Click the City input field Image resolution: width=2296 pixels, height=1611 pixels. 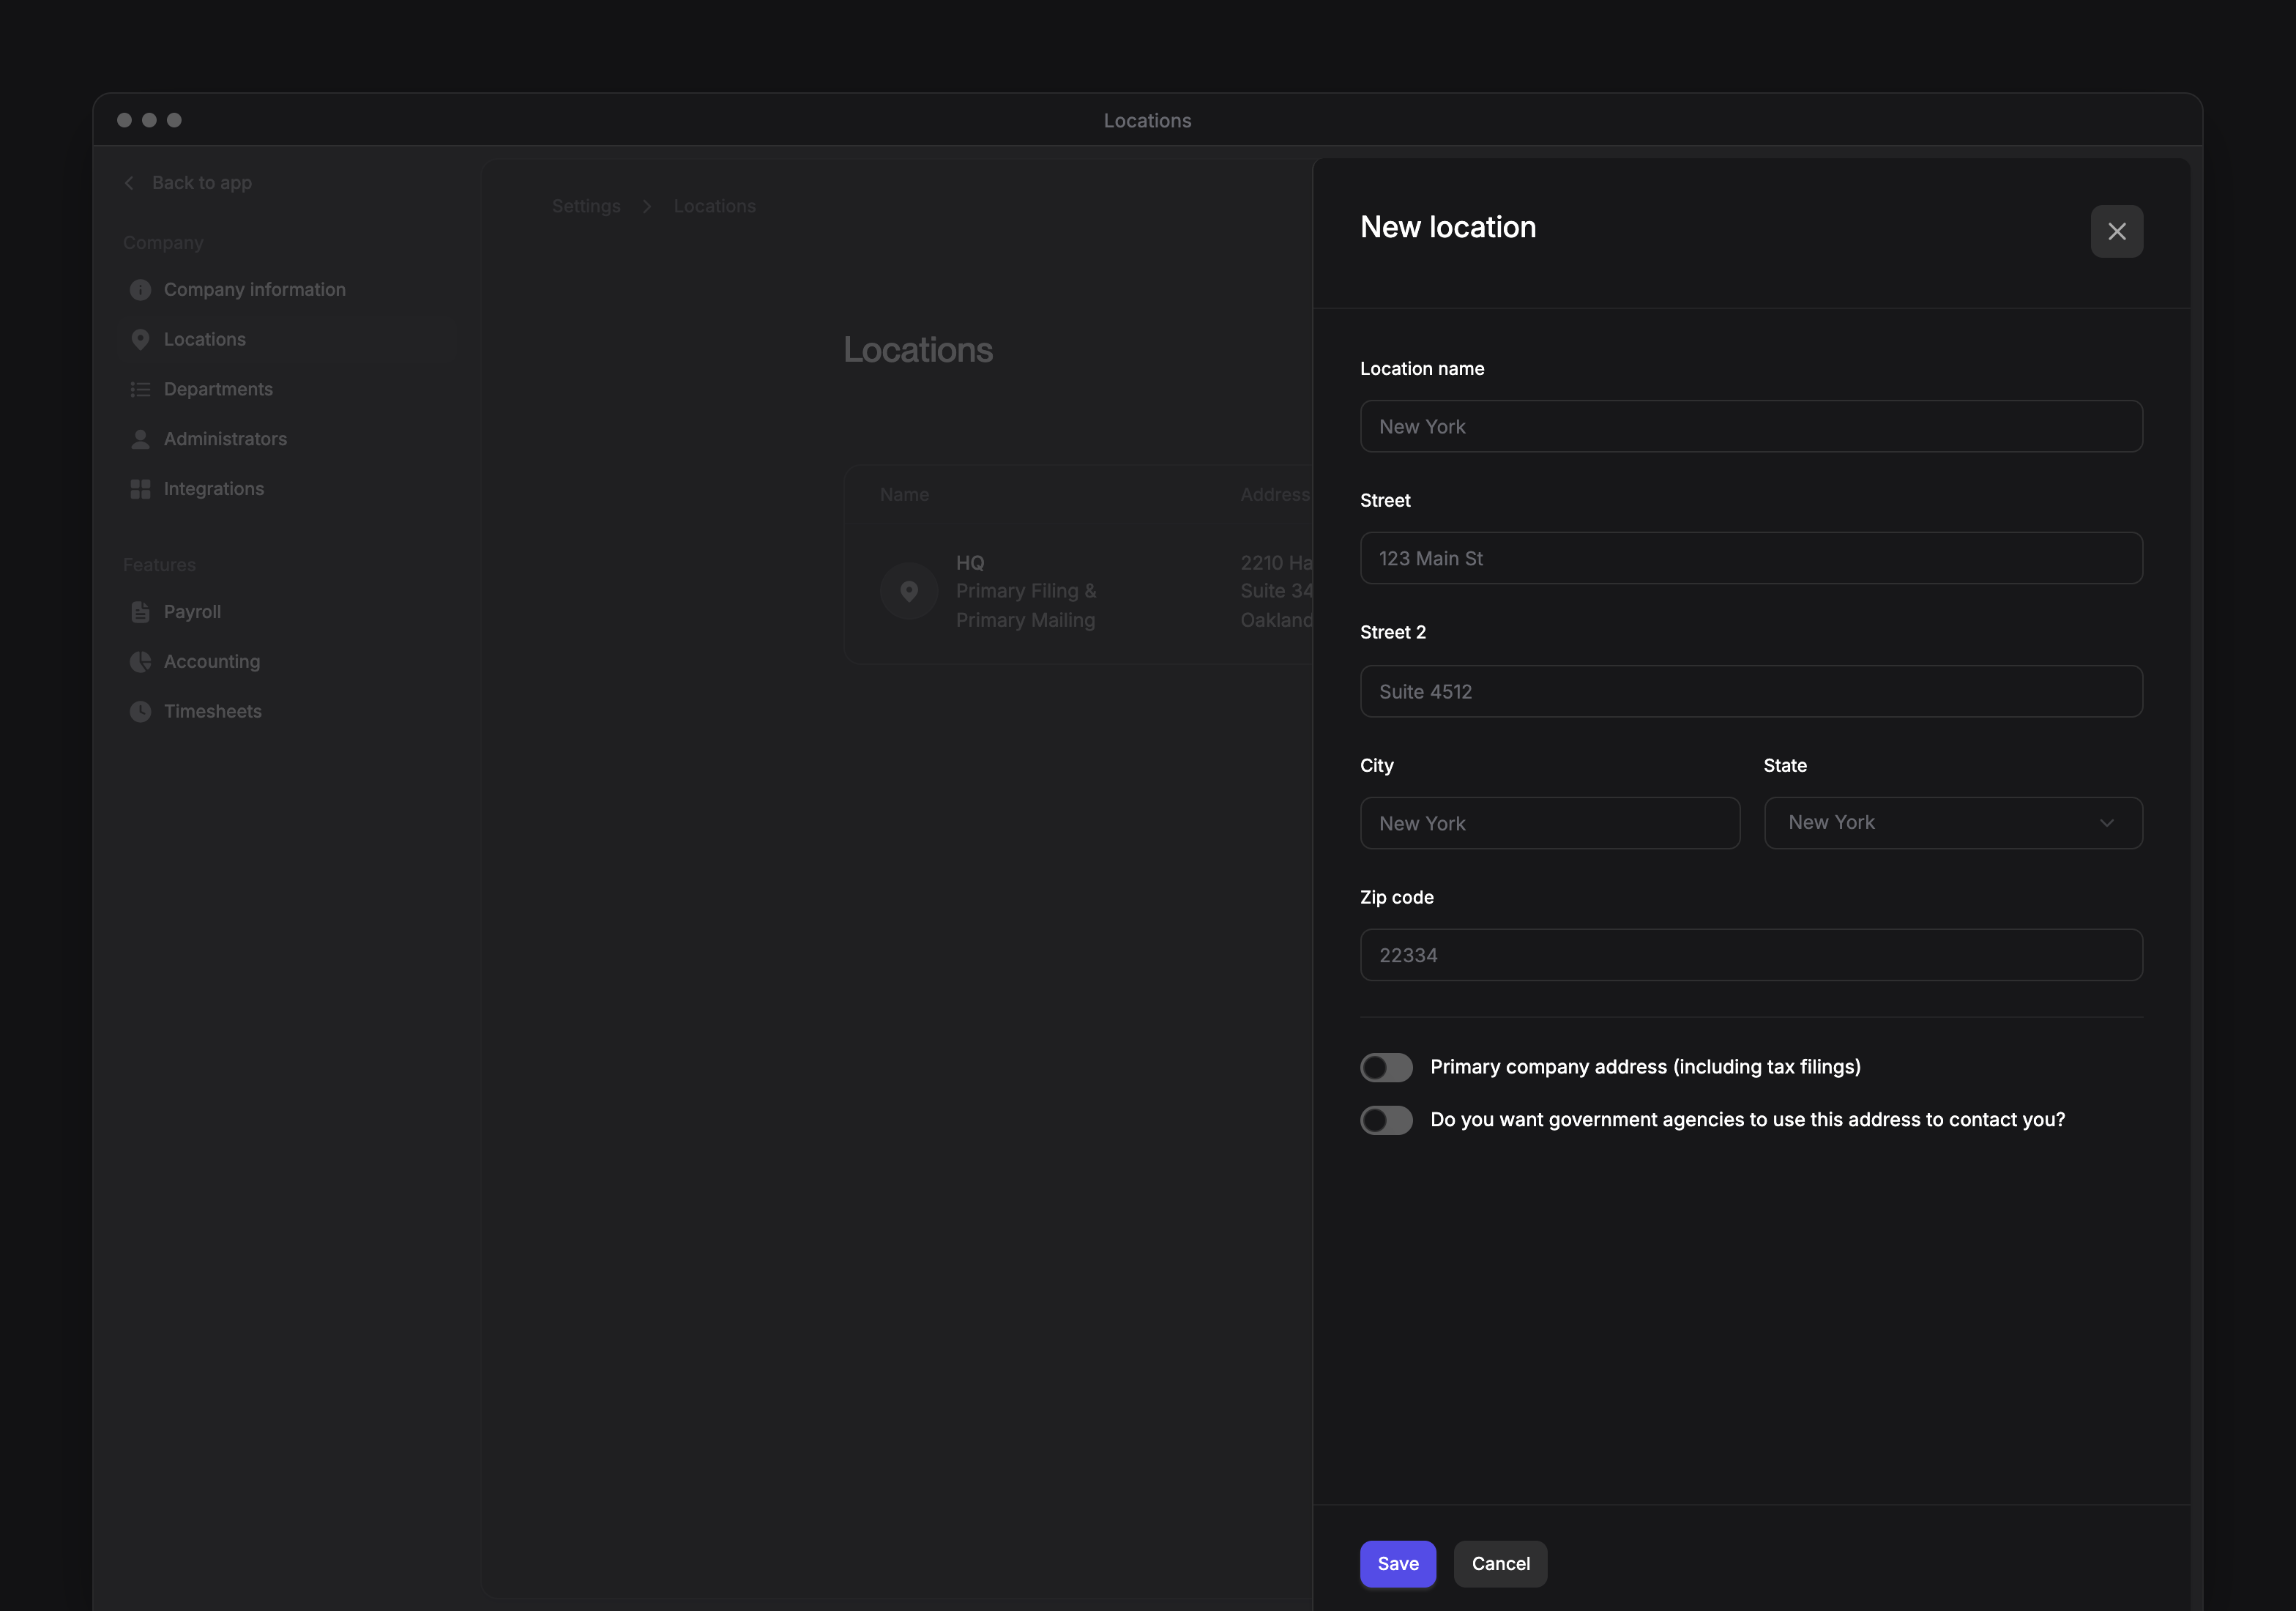click(1550, 824)
